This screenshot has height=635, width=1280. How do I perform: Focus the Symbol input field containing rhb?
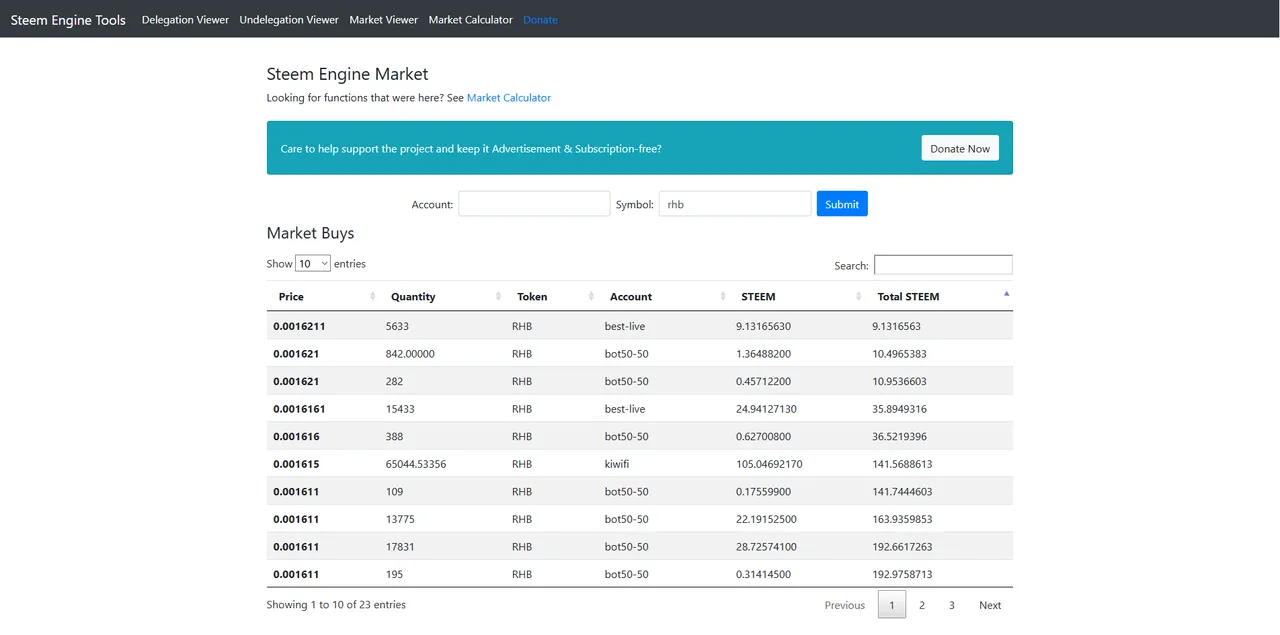pyautogui.click(x=735, y=204)
